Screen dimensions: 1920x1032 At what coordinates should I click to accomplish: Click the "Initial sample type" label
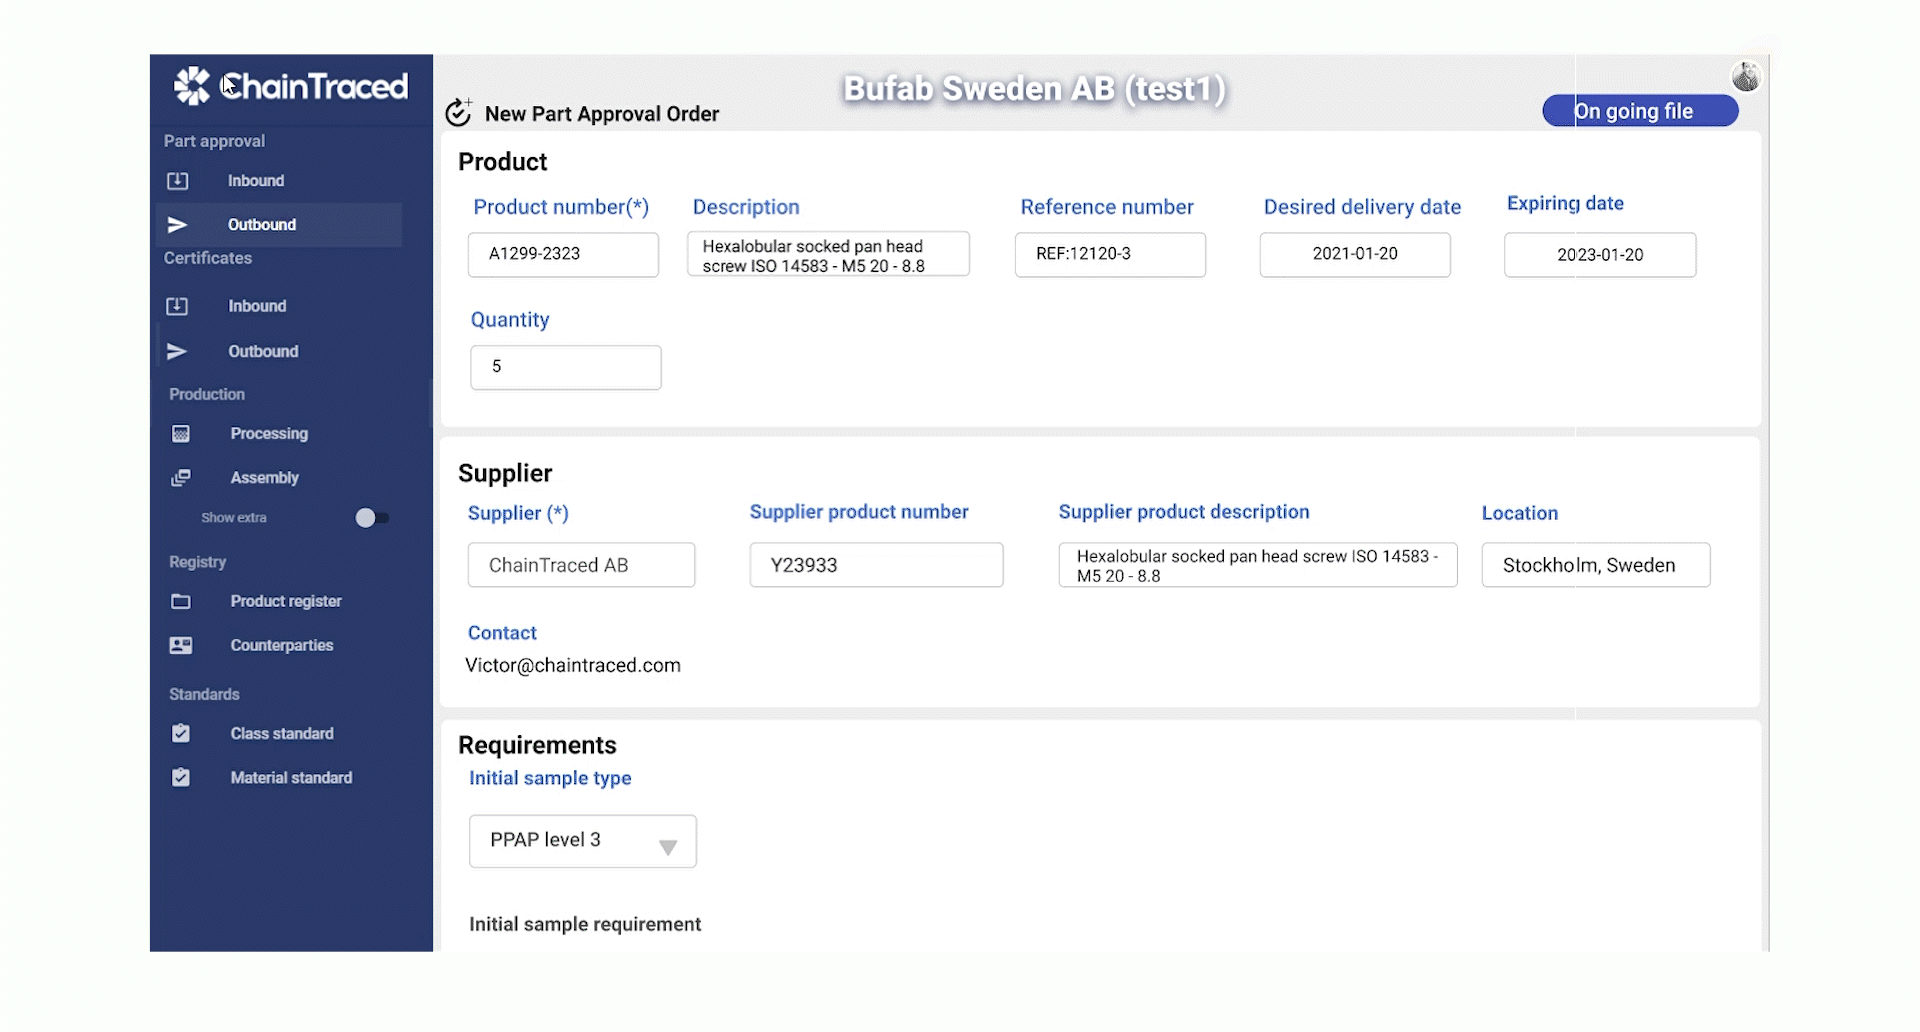550,778
